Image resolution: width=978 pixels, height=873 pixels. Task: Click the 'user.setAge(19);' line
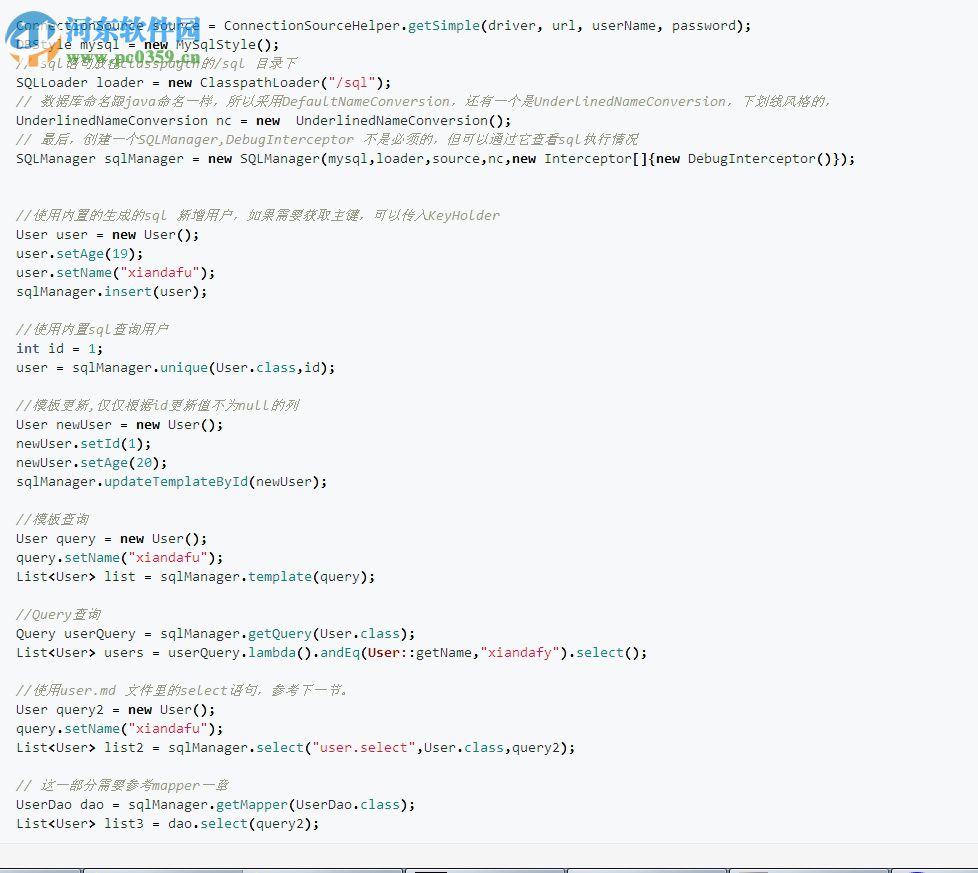point(80,254)
